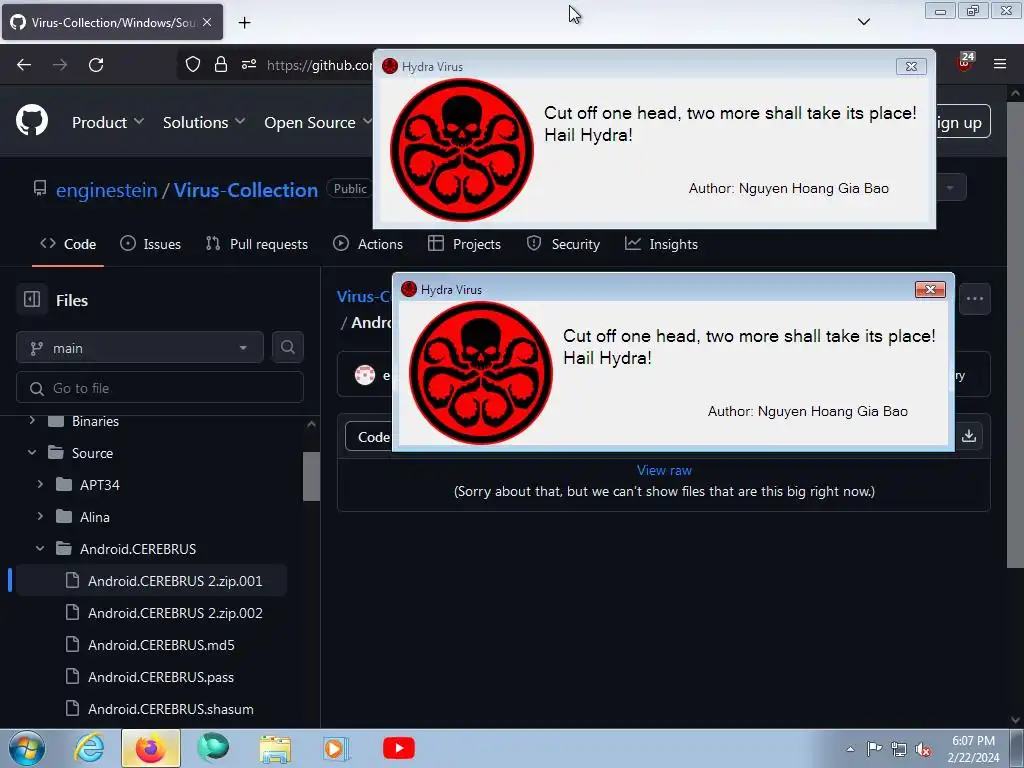Viewport: 1024px width, 768px height.
Task: Click the GitHub Octocat logo
Action: 31,121
